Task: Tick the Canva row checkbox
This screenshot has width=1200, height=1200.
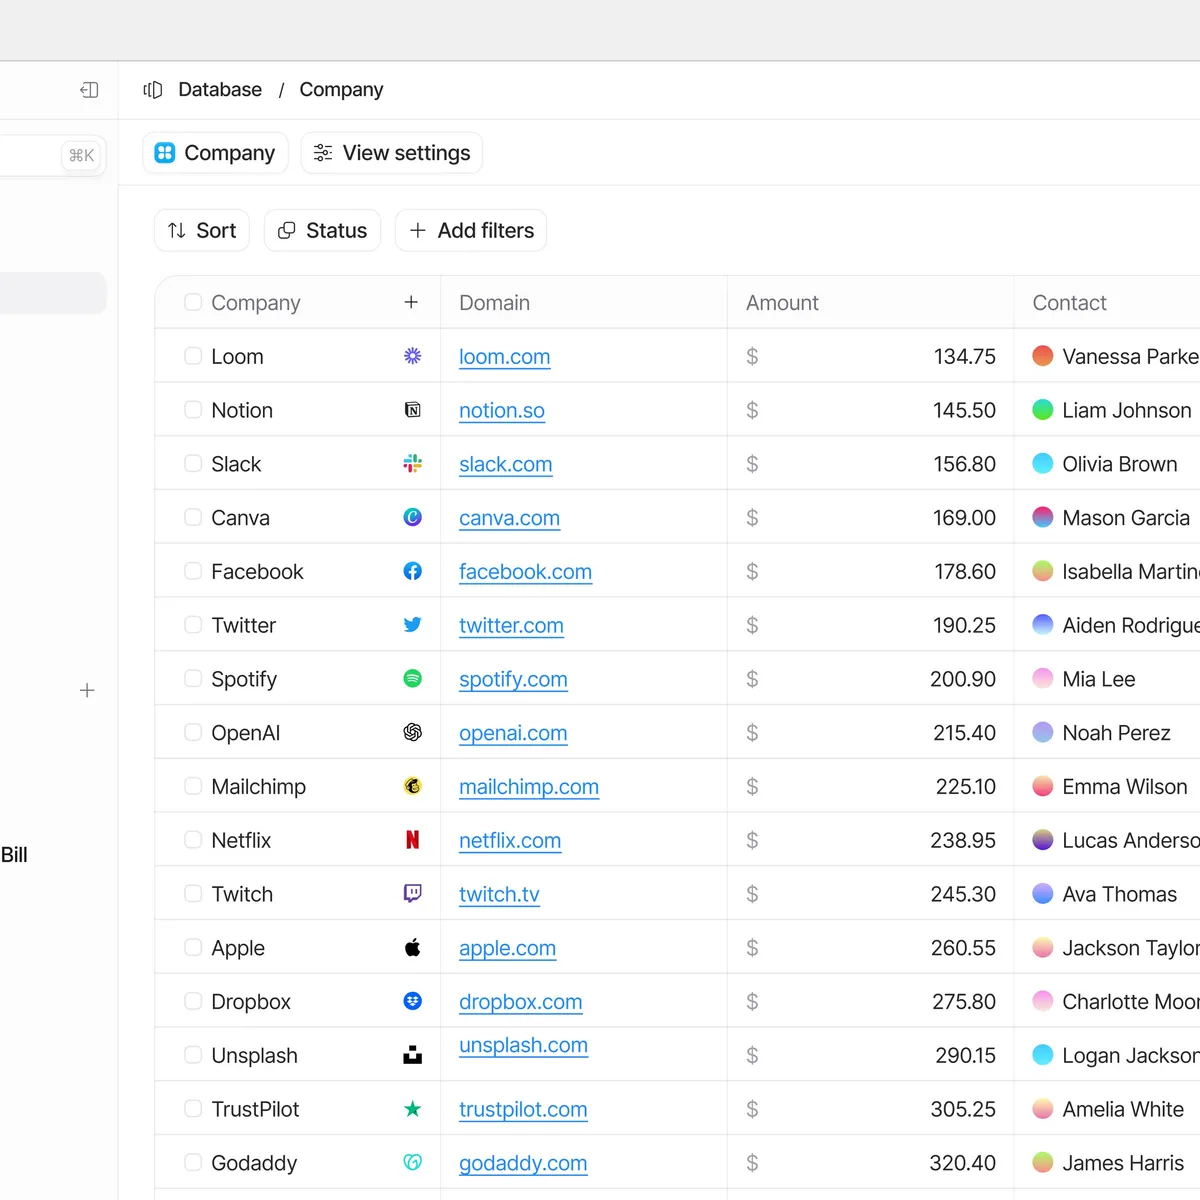Action: [193, 517]
